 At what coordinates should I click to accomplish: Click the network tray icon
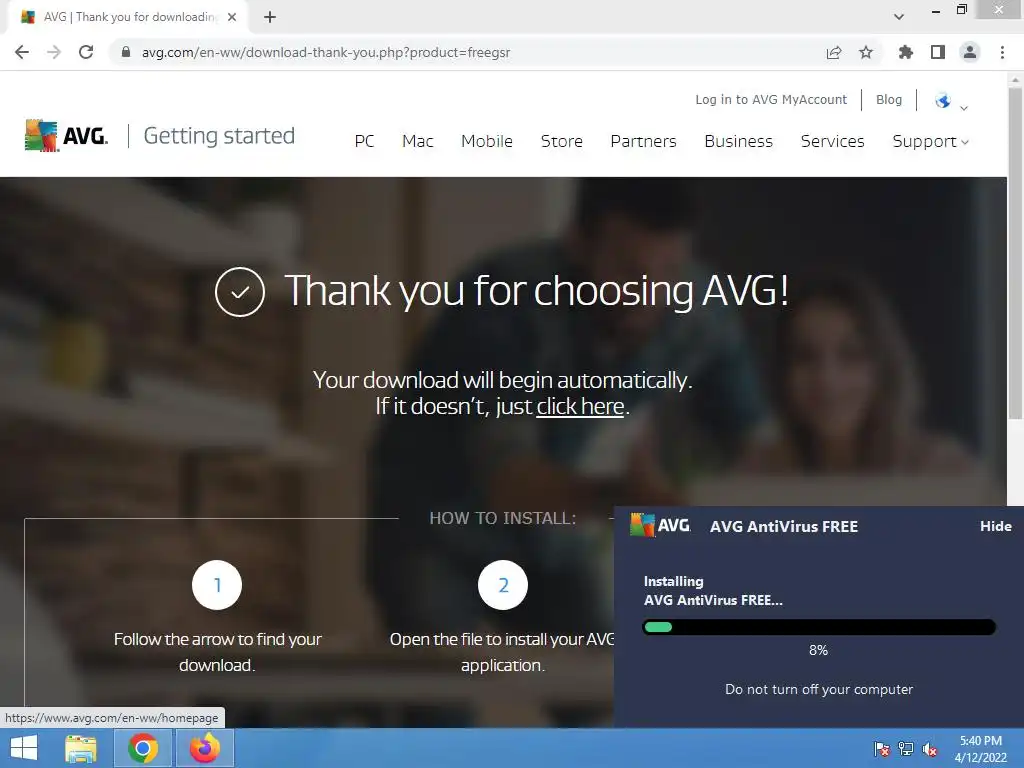(906, 749)
